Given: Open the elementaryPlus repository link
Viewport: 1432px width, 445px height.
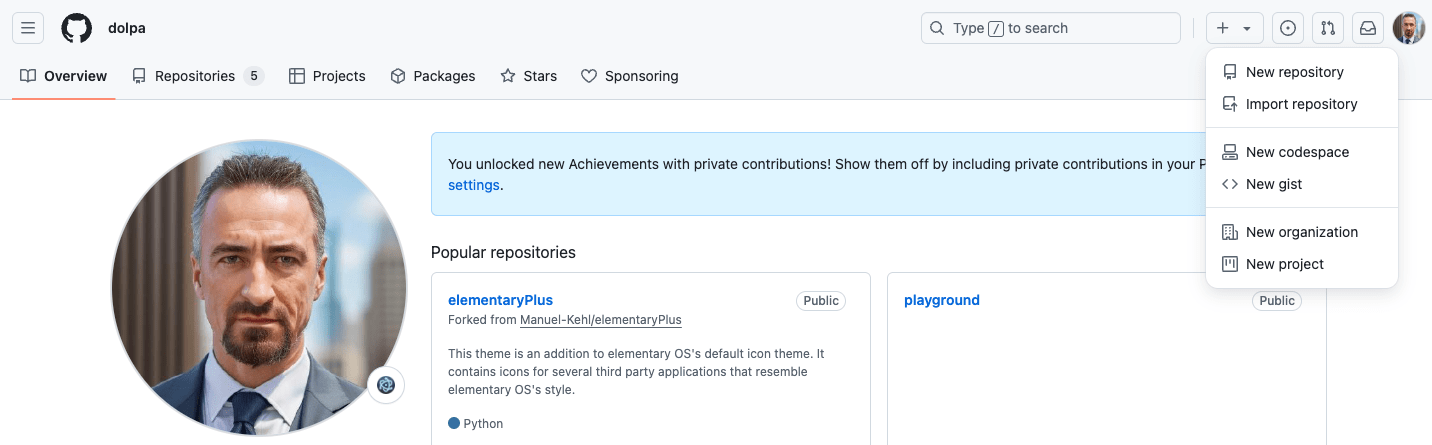Looking at the screenshot, I should tap(500, 300).
